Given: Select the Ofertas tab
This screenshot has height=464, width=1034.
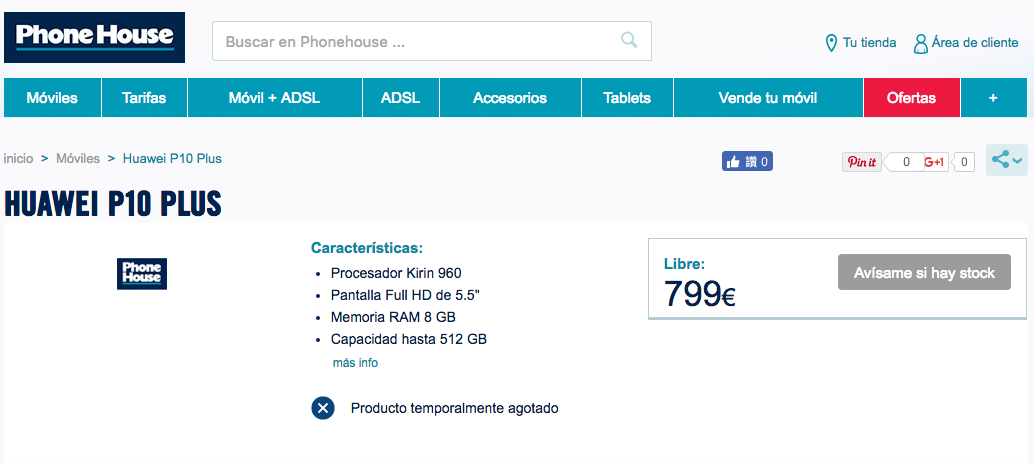Looking at the screenshot, I should pos(911,98).
